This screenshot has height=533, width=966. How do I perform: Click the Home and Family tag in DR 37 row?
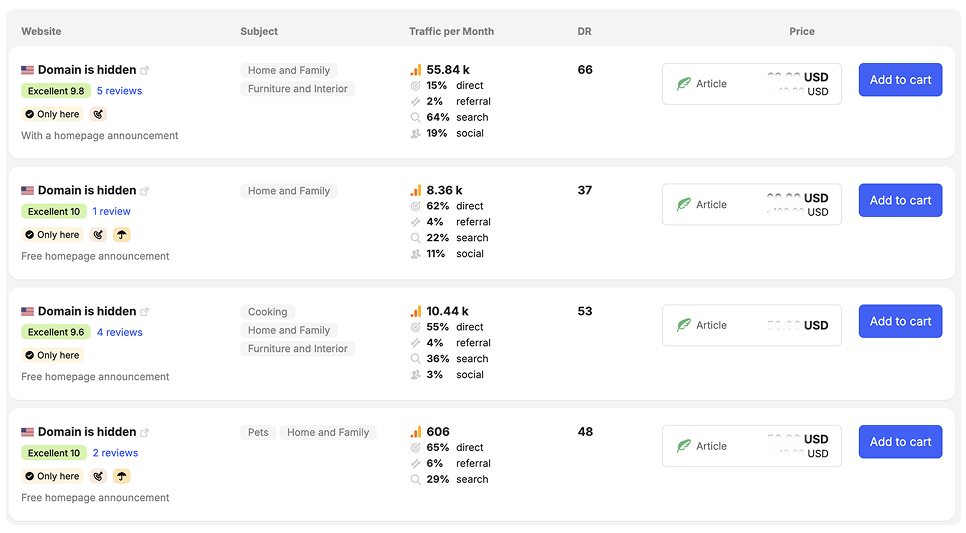(289, 191)
